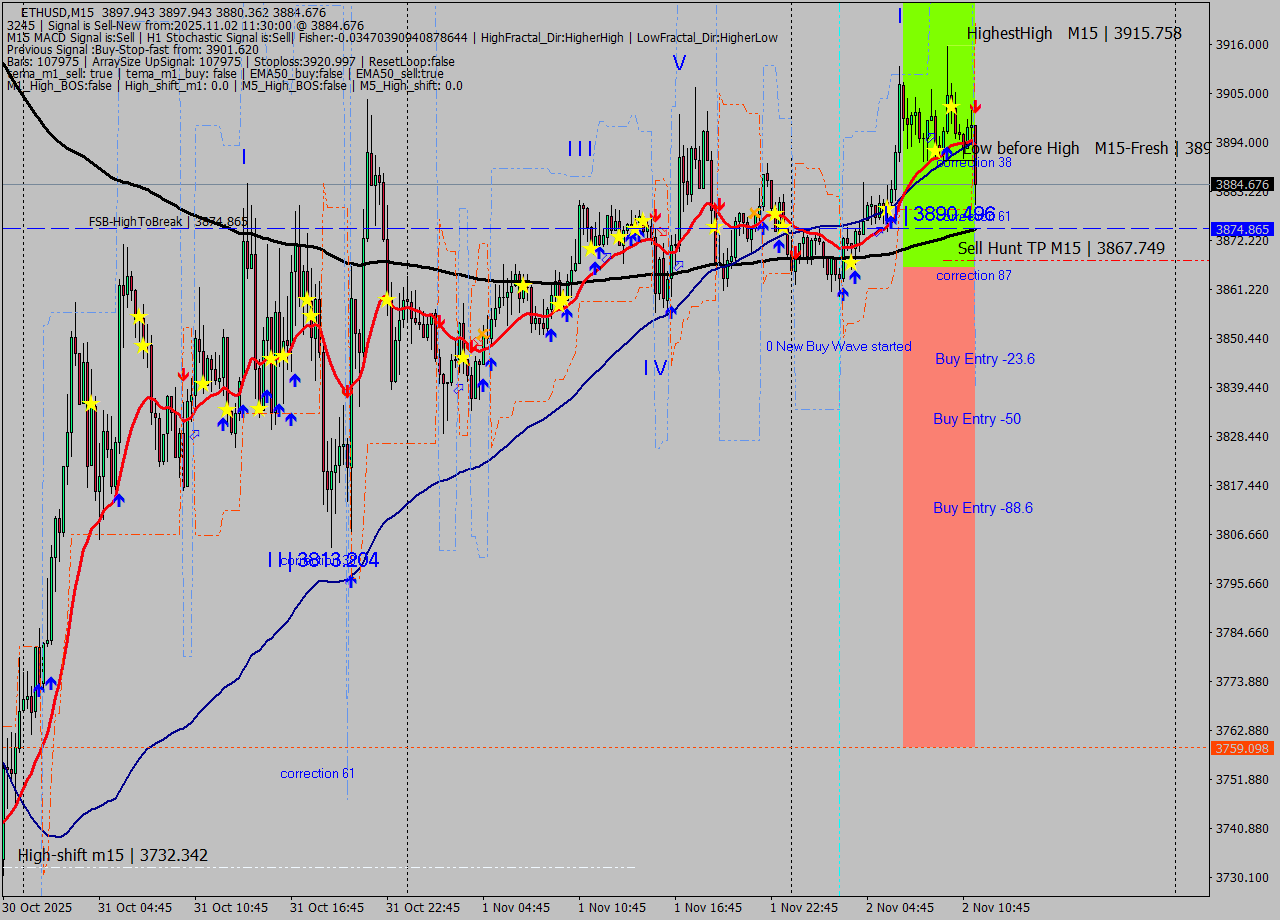Click the "Sell Hunt TP M15 | 3867.749" label

point(1062,248)
